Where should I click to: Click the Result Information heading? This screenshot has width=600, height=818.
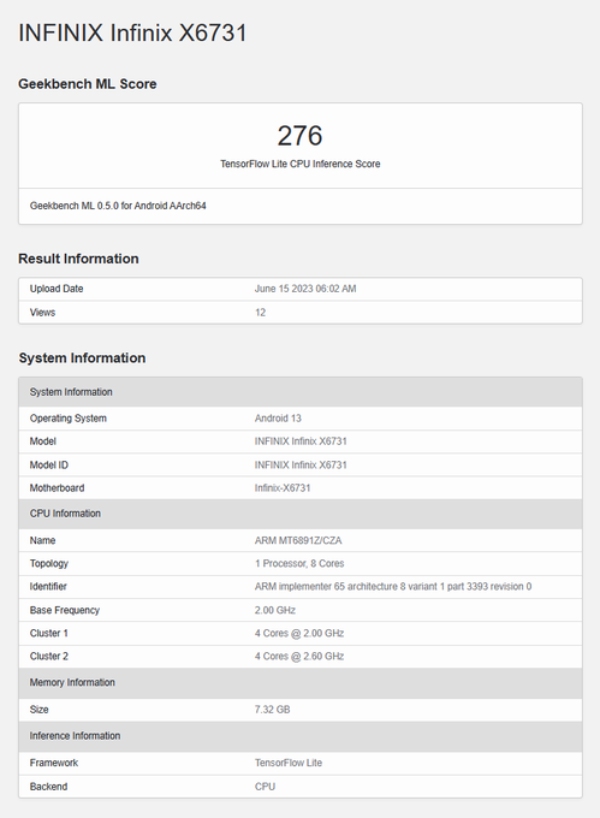78,259
